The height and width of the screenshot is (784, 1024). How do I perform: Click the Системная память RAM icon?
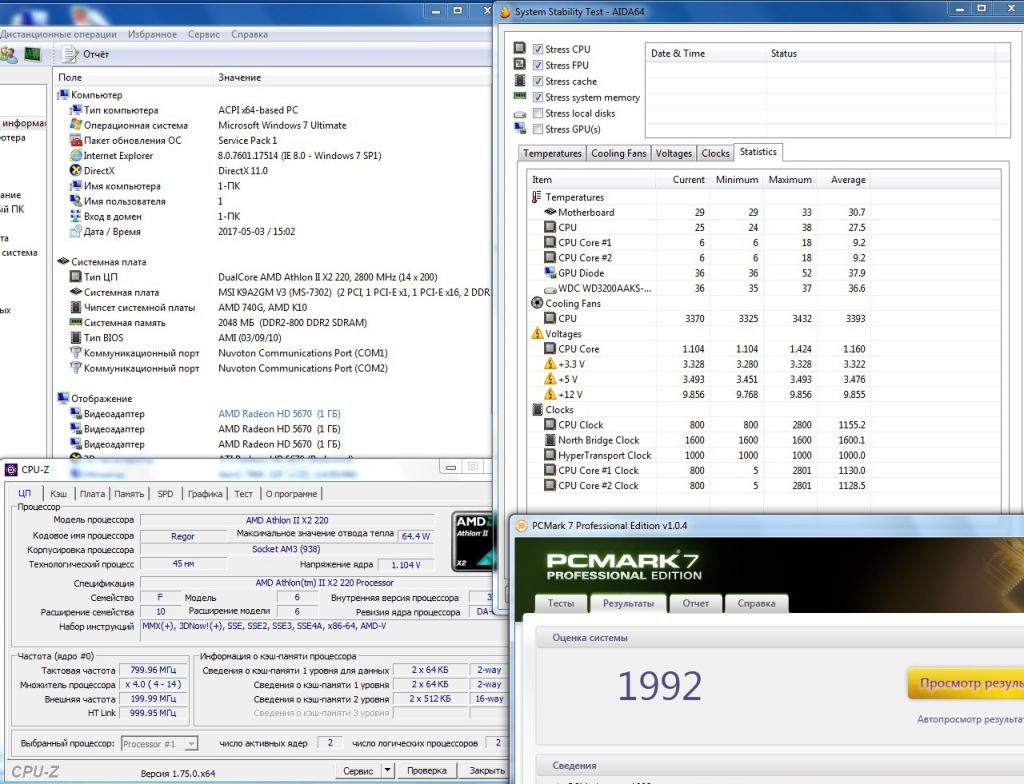76,322
